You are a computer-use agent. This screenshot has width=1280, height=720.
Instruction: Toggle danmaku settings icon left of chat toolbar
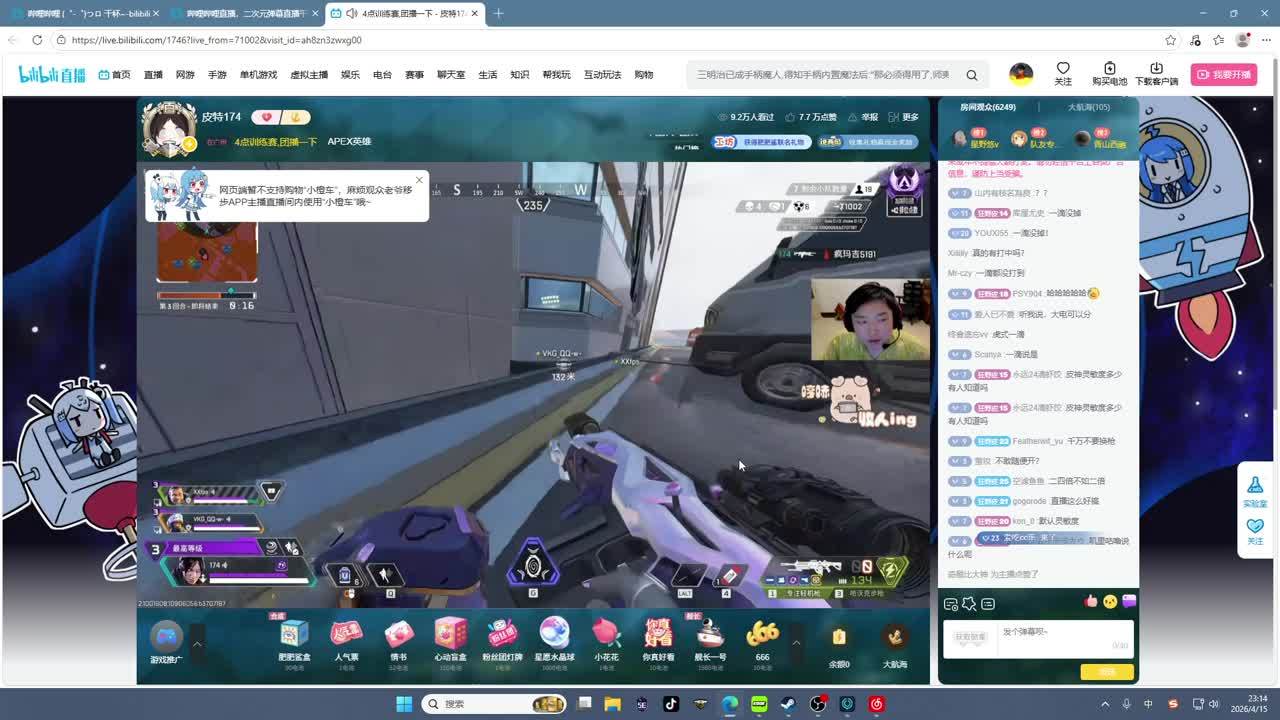(950, 604)
